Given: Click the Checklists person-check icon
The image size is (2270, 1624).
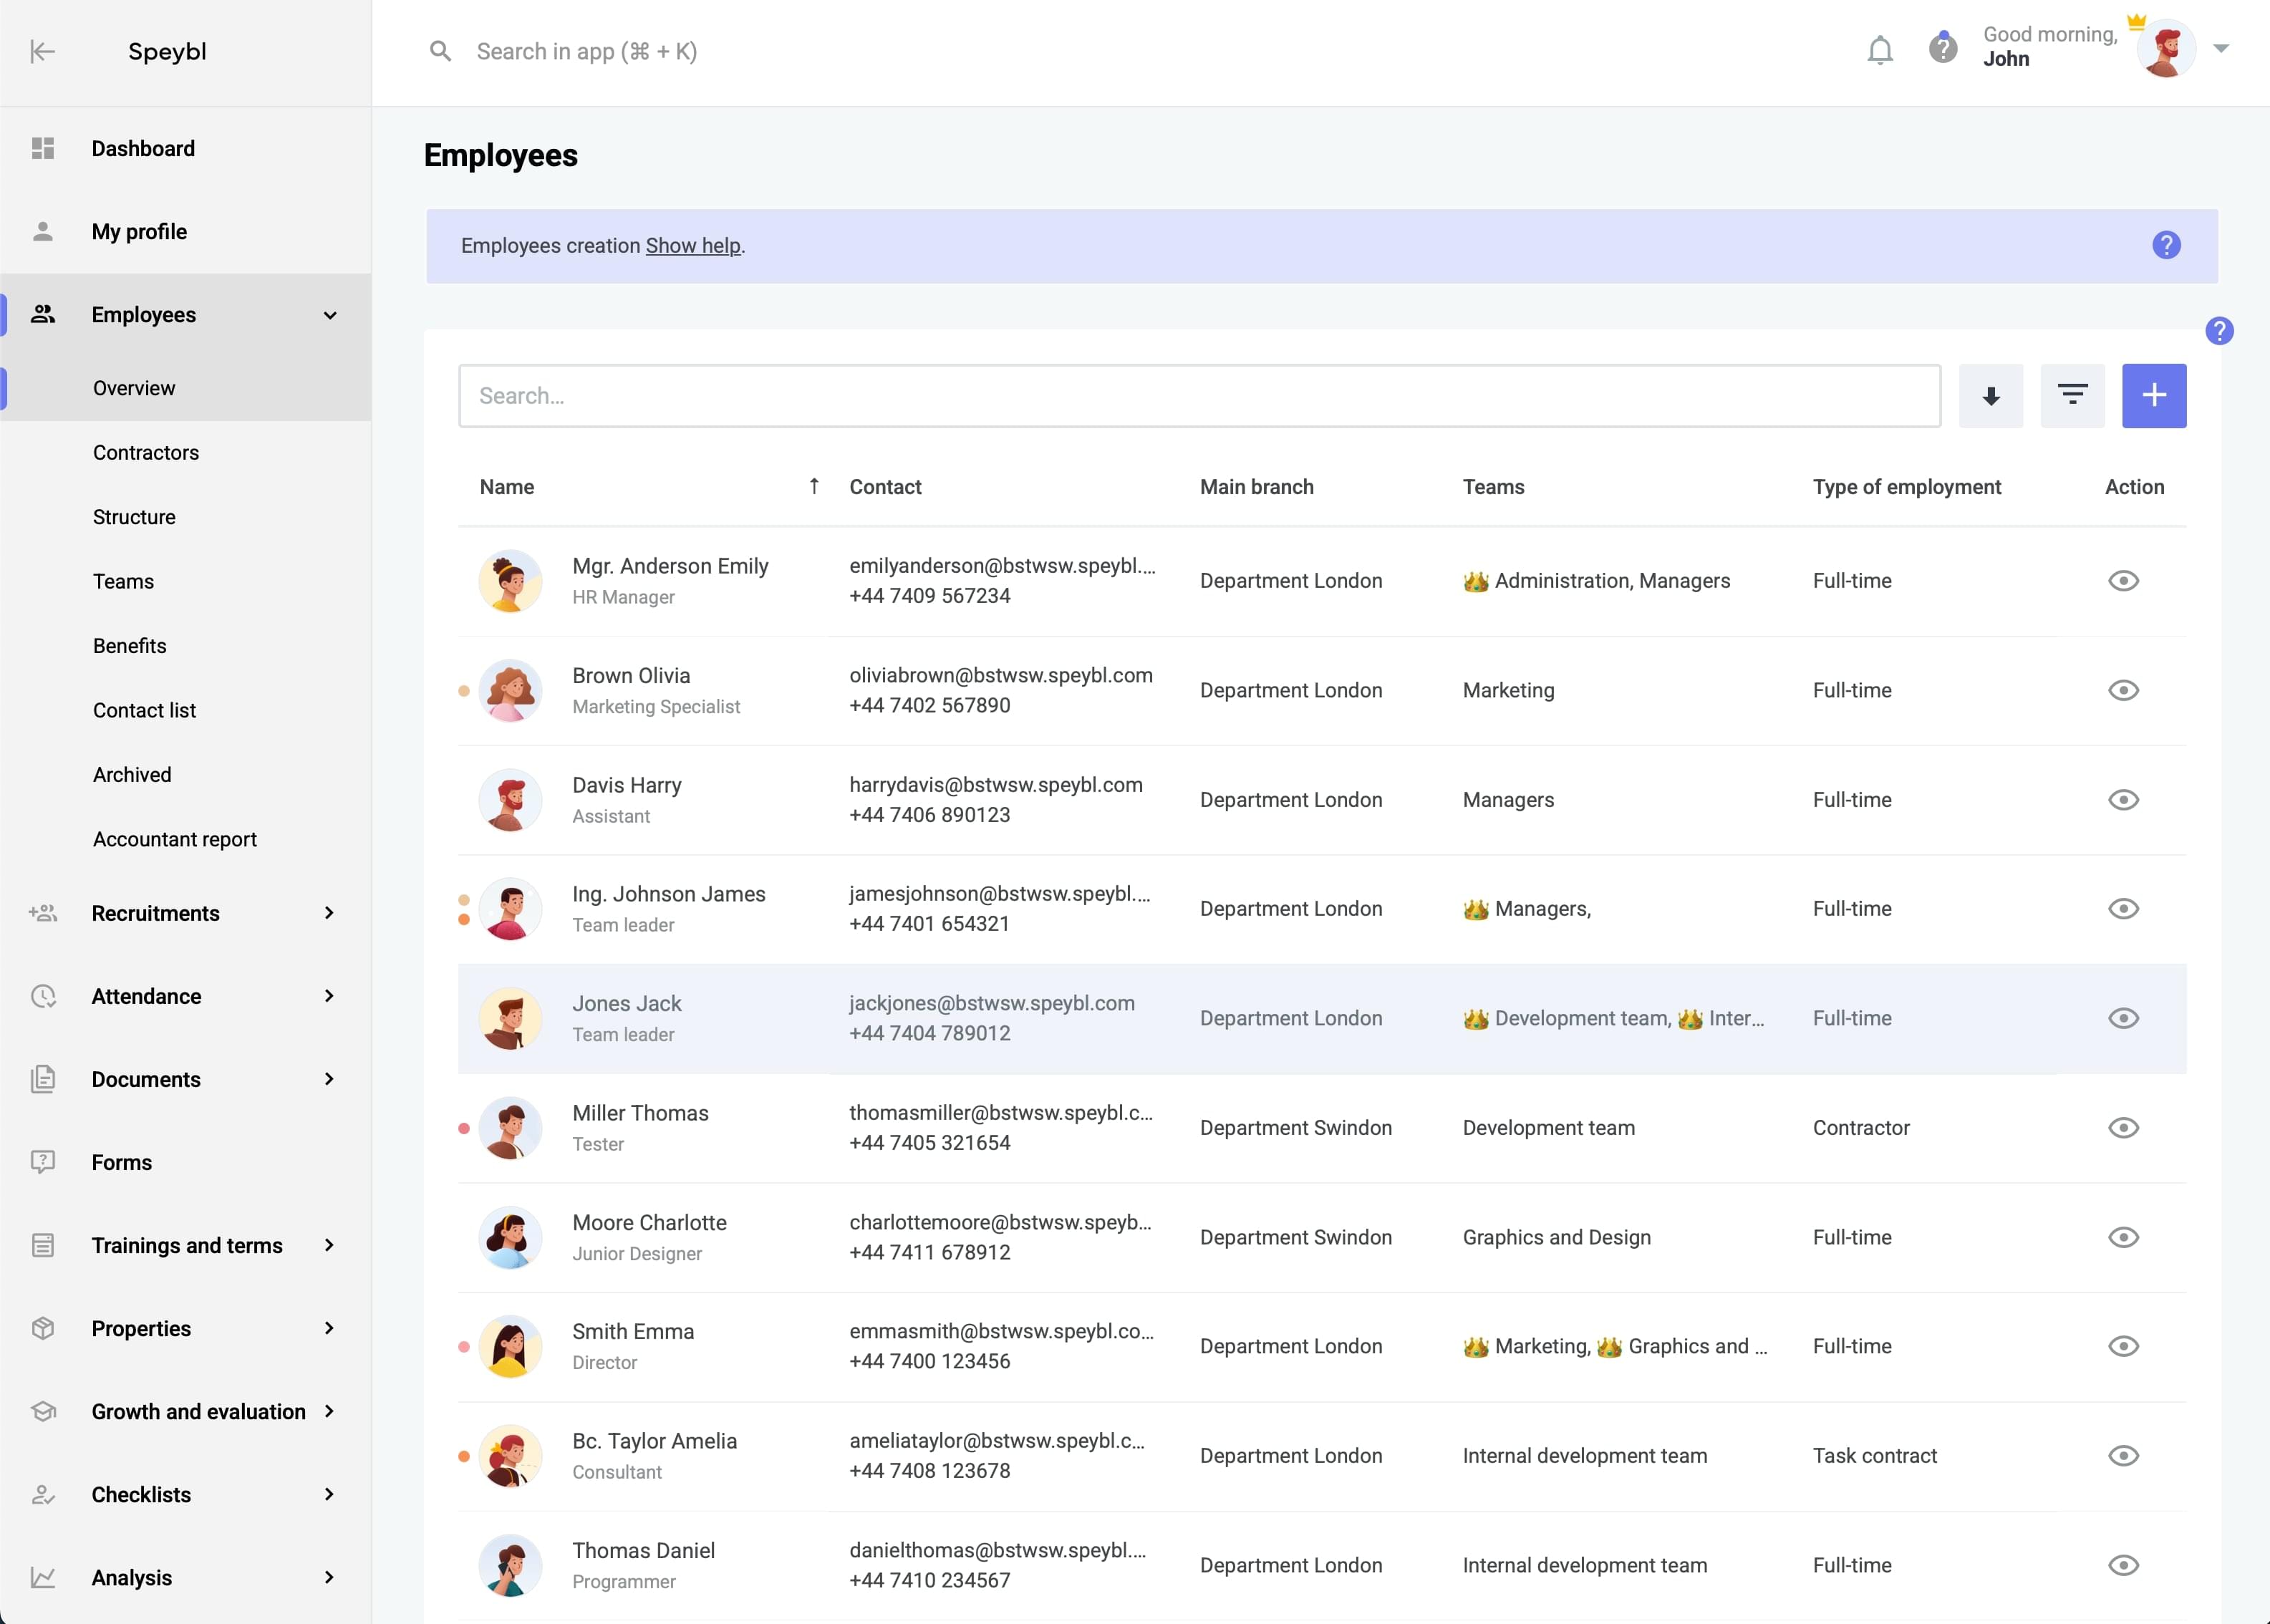Looking at the screenshot, I should (42, 1494).
